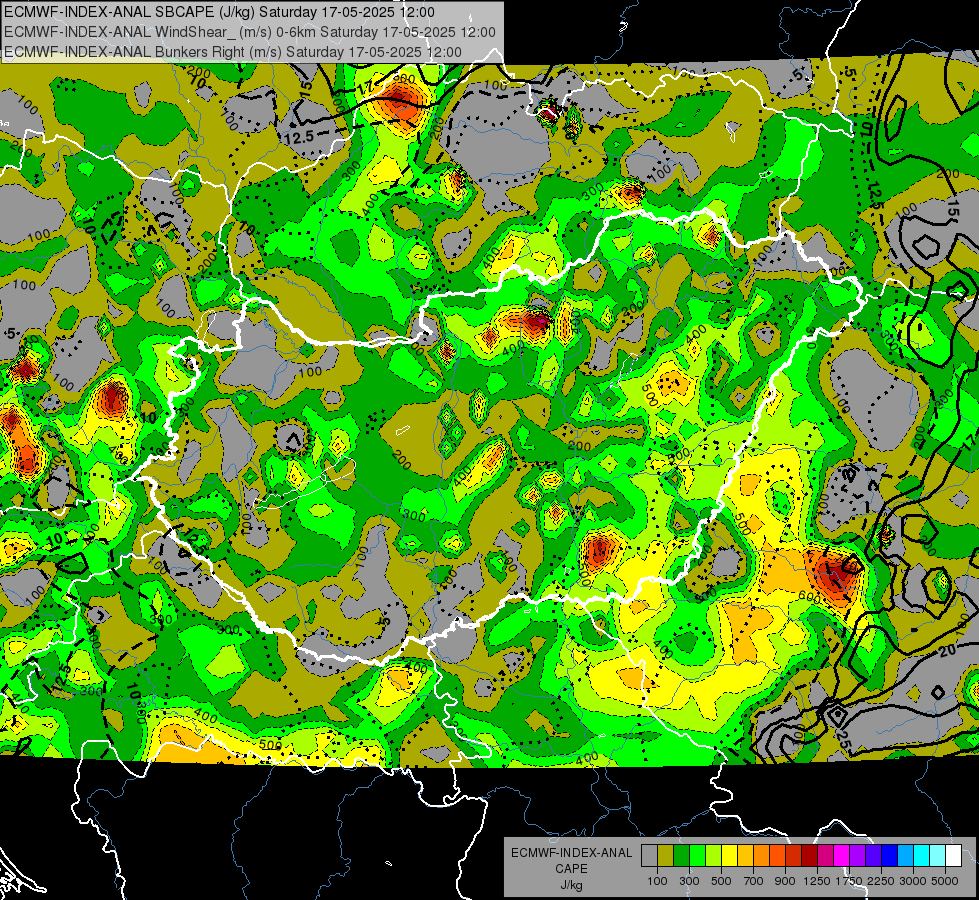Select the pure blue legend swatch
Screen dimensions: 979x900
[890, 856]
